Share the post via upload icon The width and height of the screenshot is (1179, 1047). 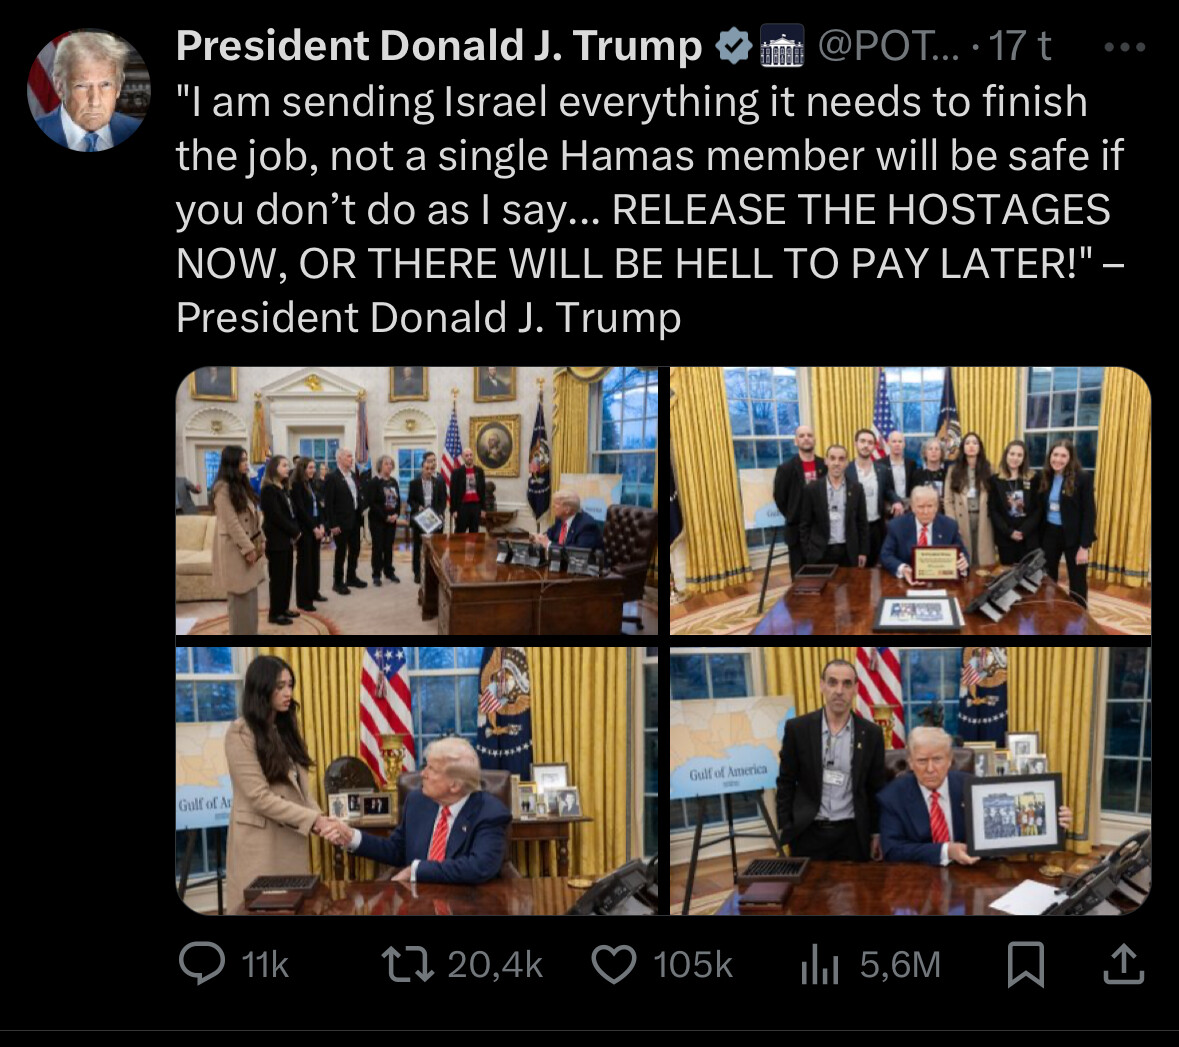[x=1123, y=964]
